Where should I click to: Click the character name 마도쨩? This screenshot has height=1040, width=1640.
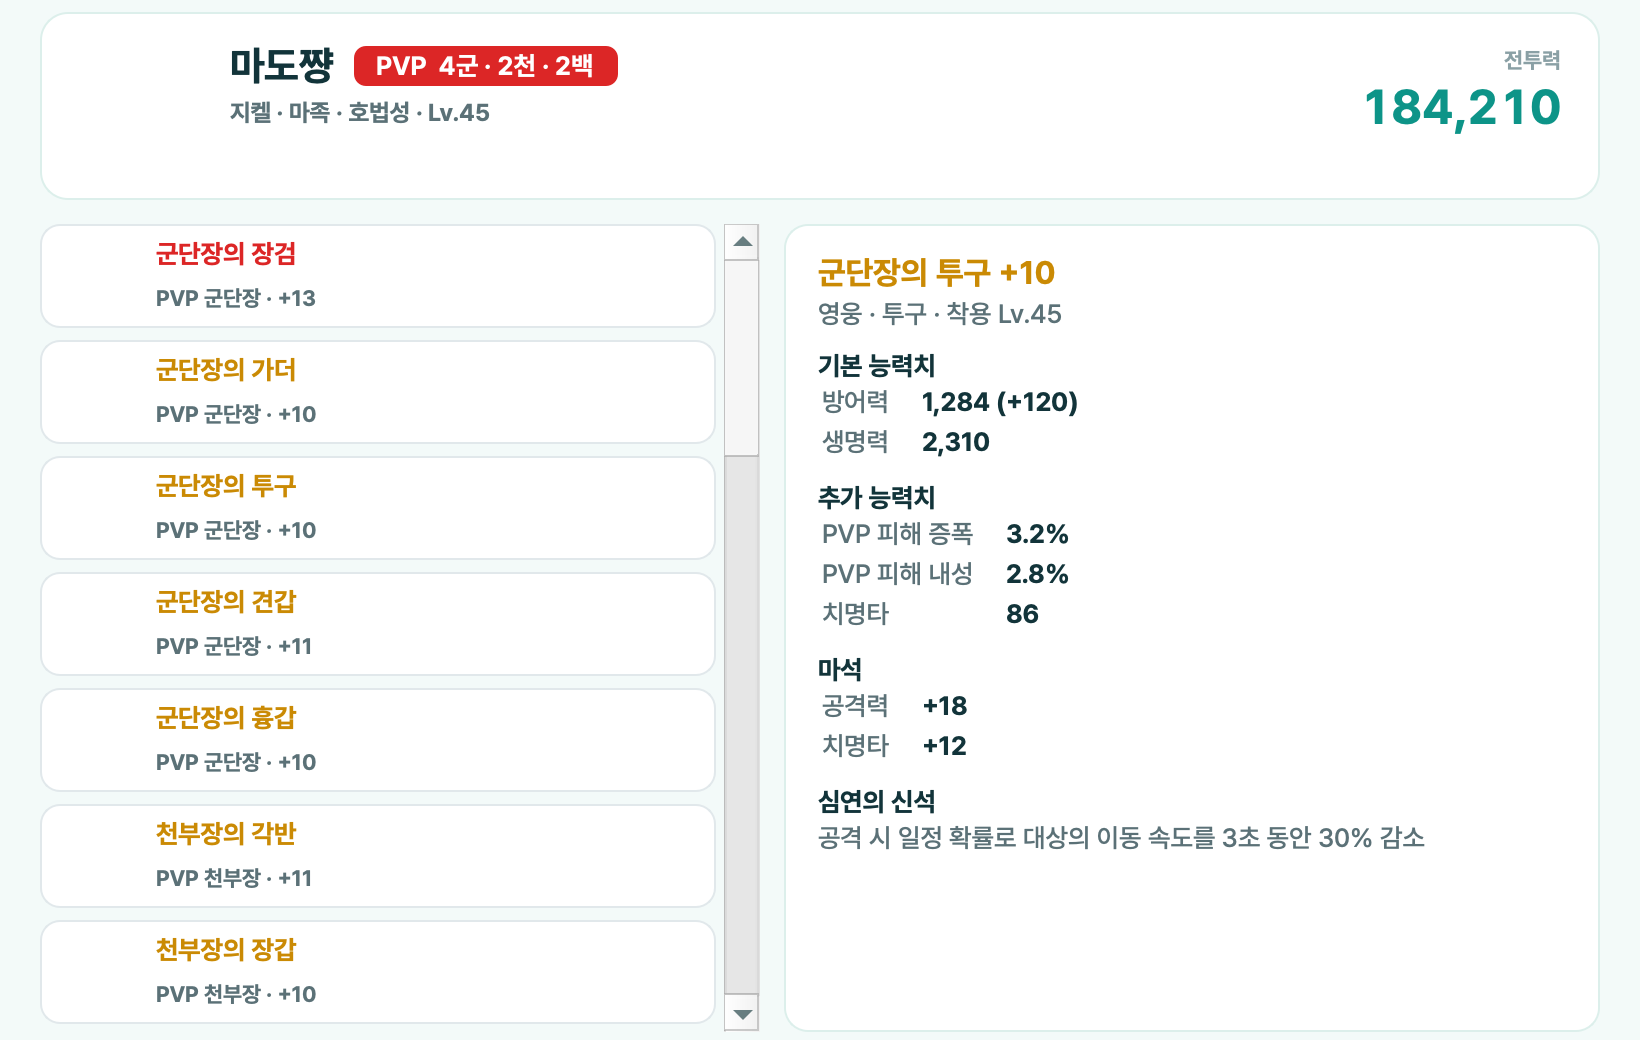click(282, 66)
